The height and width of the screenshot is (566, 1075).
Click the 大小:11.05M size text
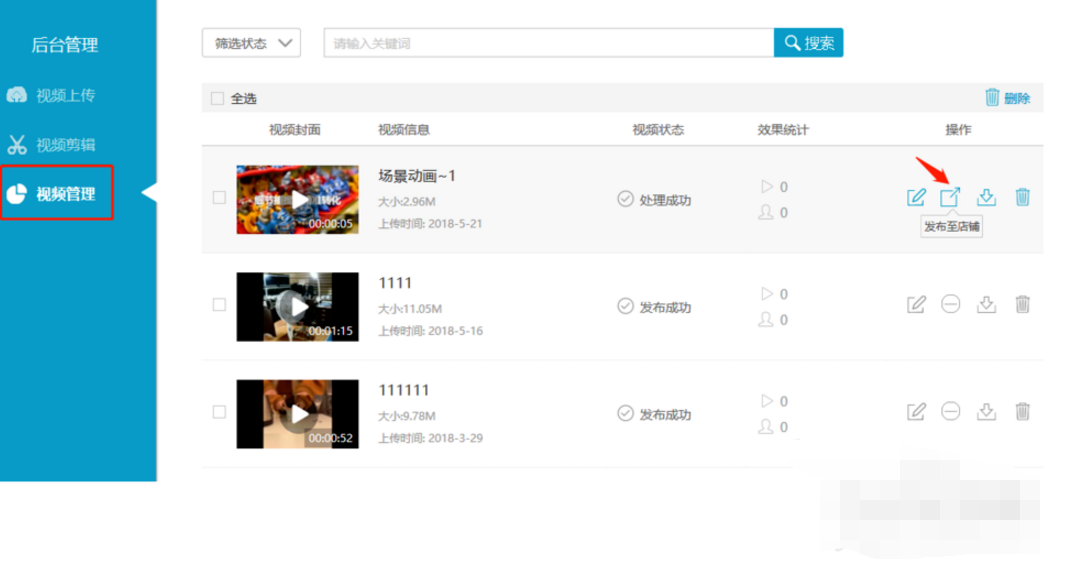410,308
